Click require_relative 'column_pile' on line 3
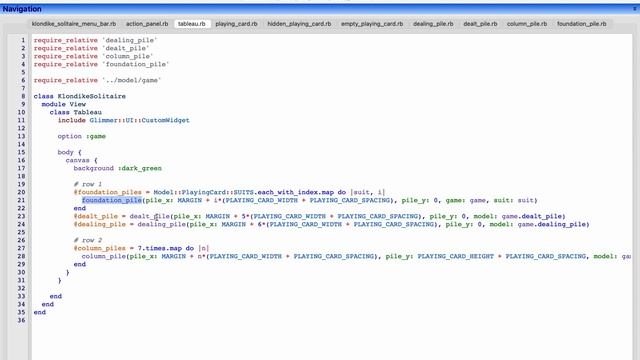 93,56
